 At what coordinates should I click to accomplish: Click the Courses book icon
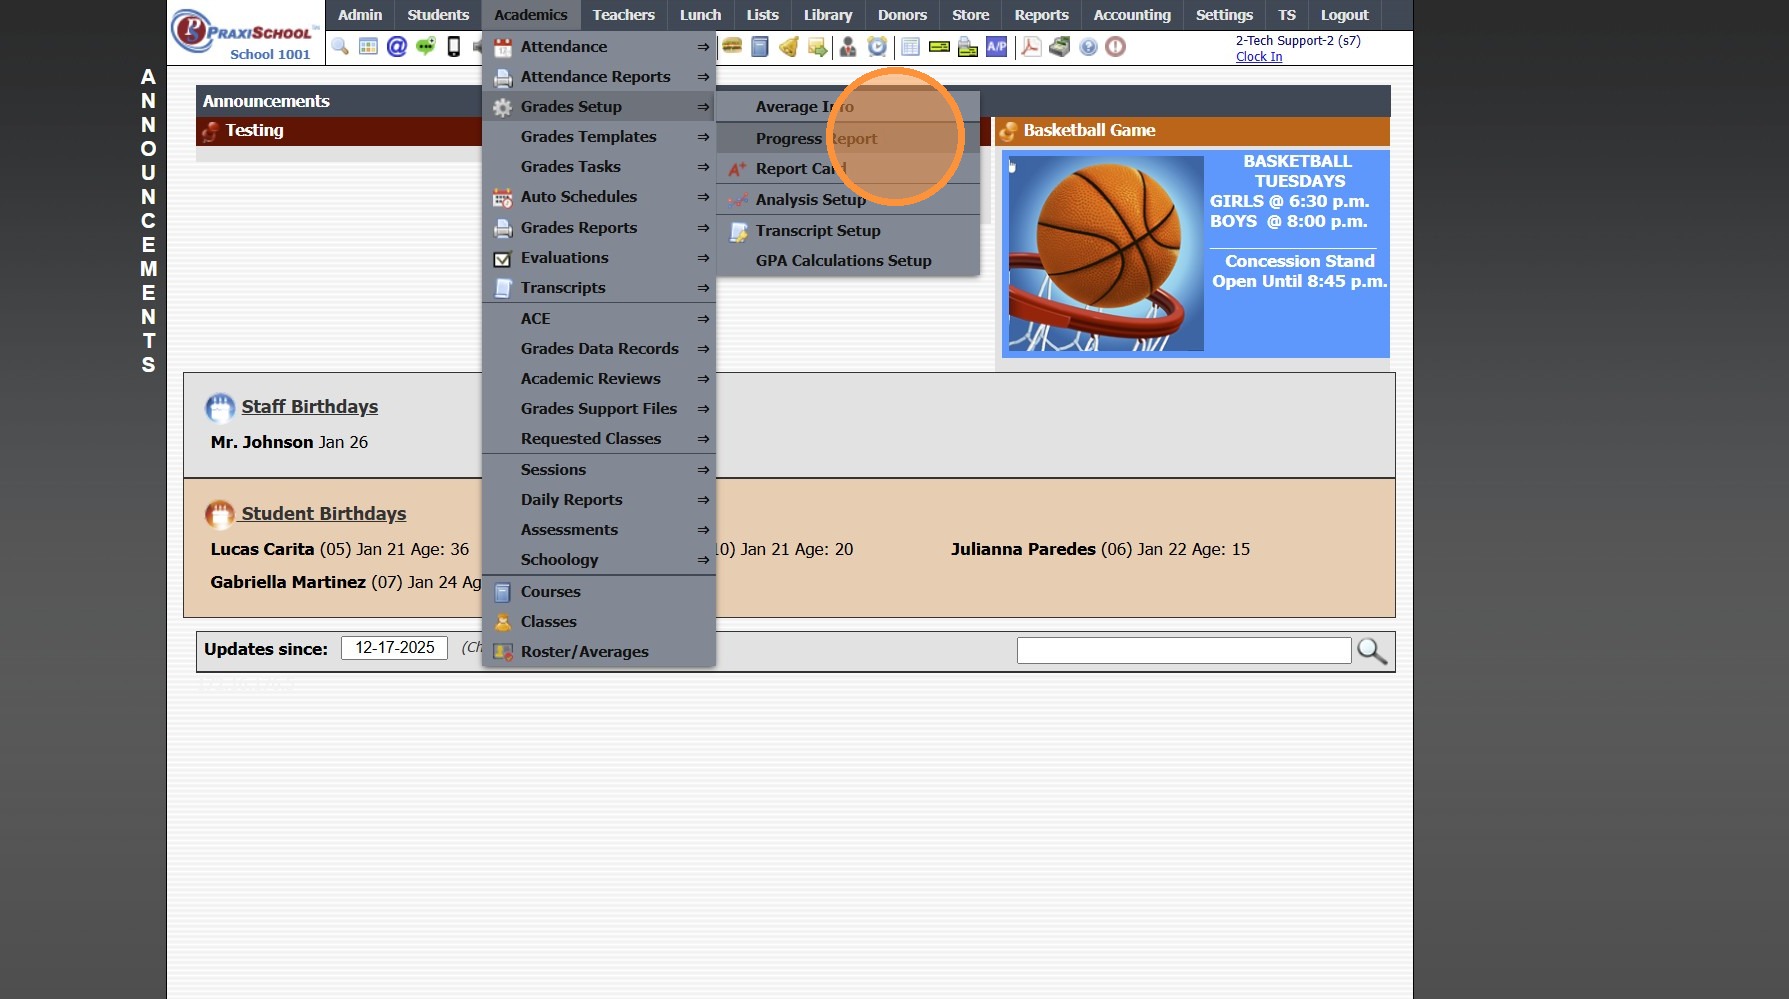[x=503, y=593]
